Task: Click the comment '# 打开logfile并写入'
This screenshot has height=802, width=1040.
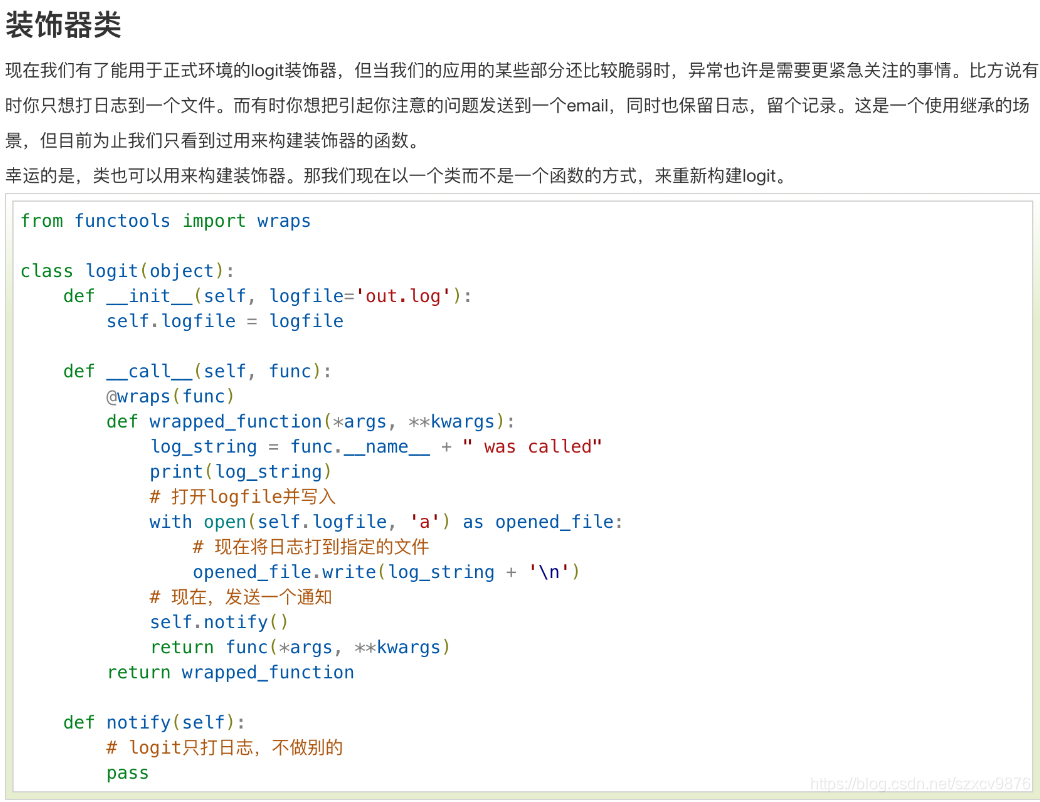Action: click(243, 497)
